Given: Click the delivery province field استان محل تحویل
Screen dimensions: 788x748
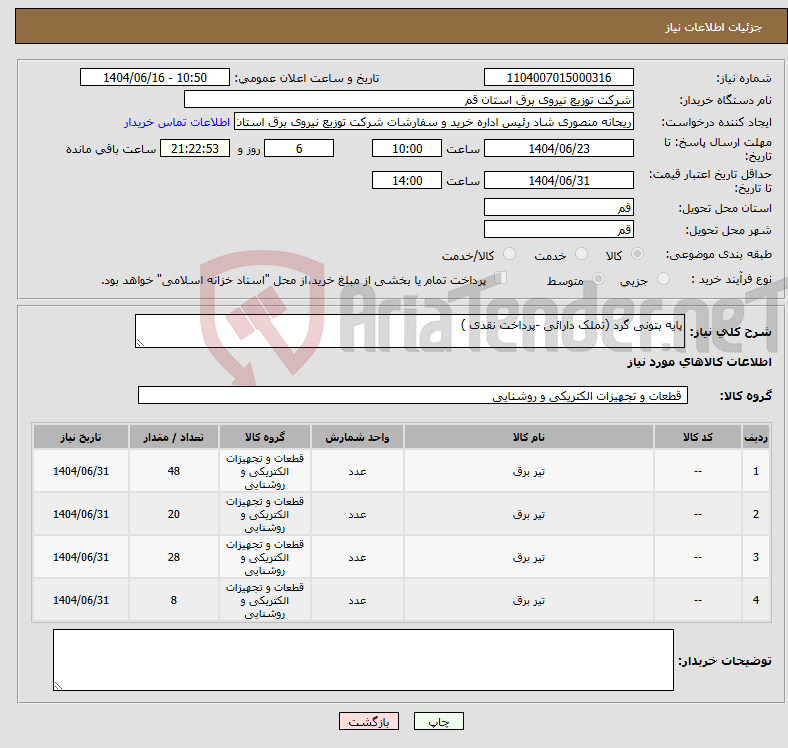Looking at the screenshot, I should (558, 207).
